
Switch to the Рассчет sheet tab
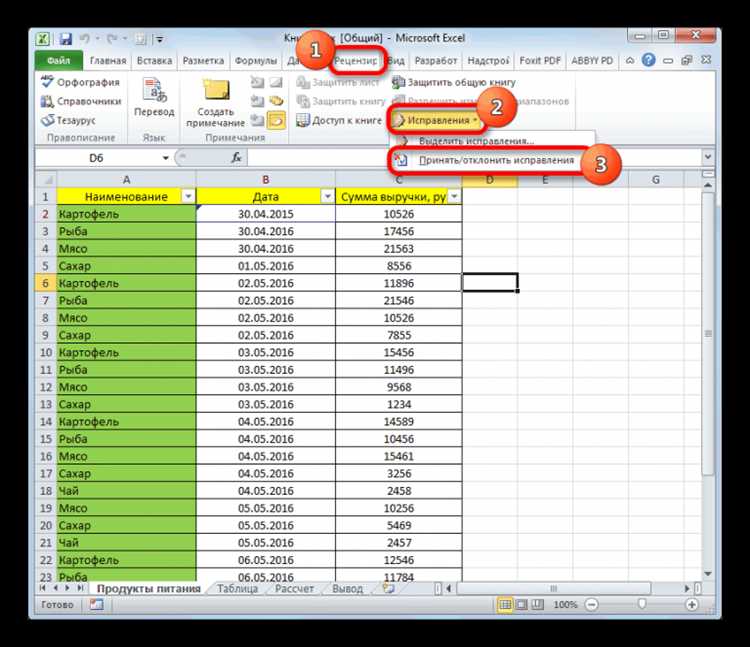[x=294, y=589]
